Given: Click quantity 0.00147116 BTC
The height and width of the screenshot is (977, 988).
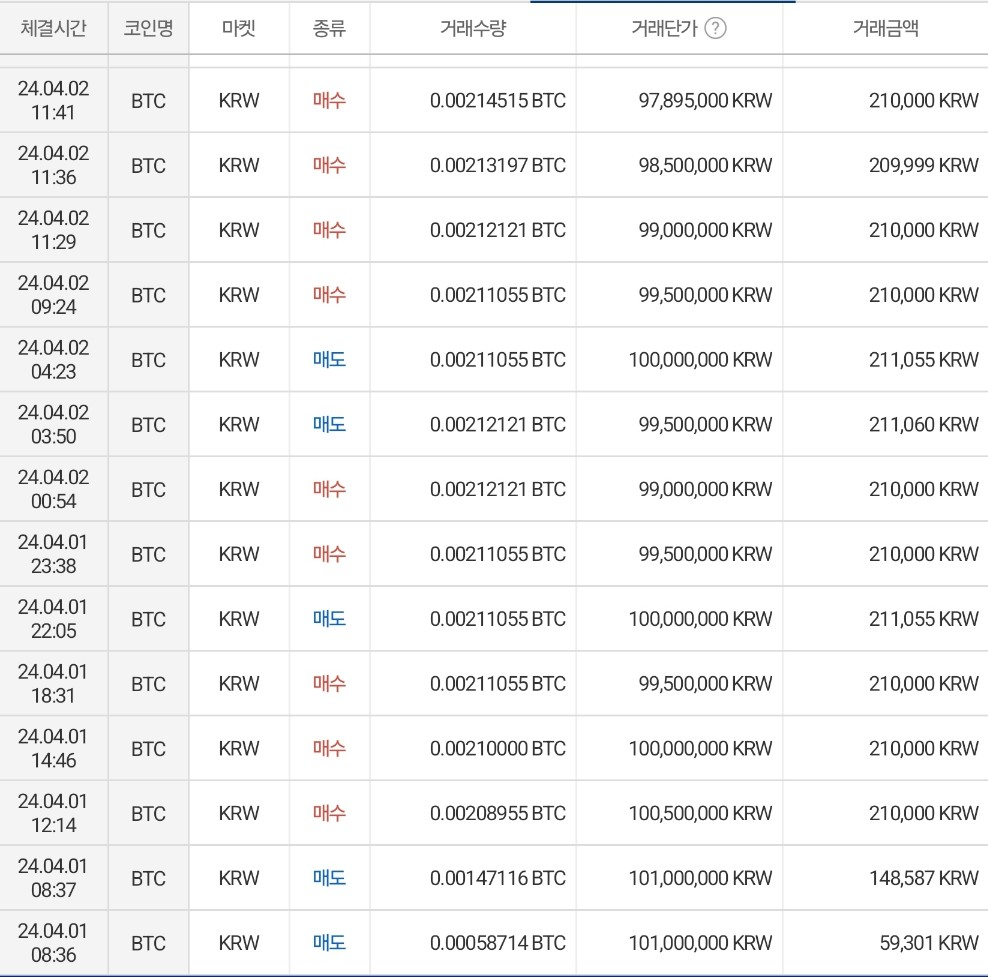Looking at the screenshot, I should tap(498, 879).
